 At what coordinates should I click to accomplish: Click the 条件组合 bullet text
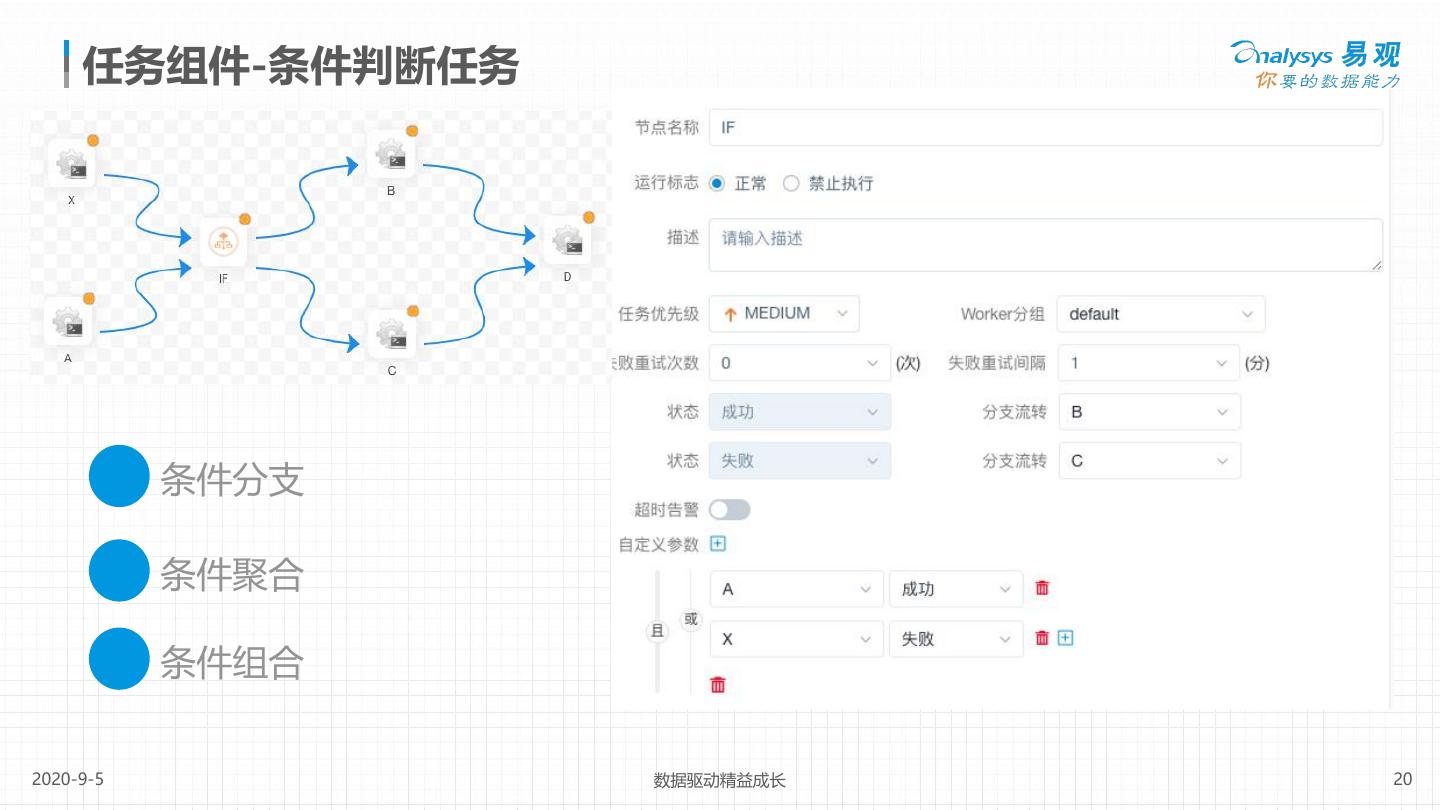232,663
